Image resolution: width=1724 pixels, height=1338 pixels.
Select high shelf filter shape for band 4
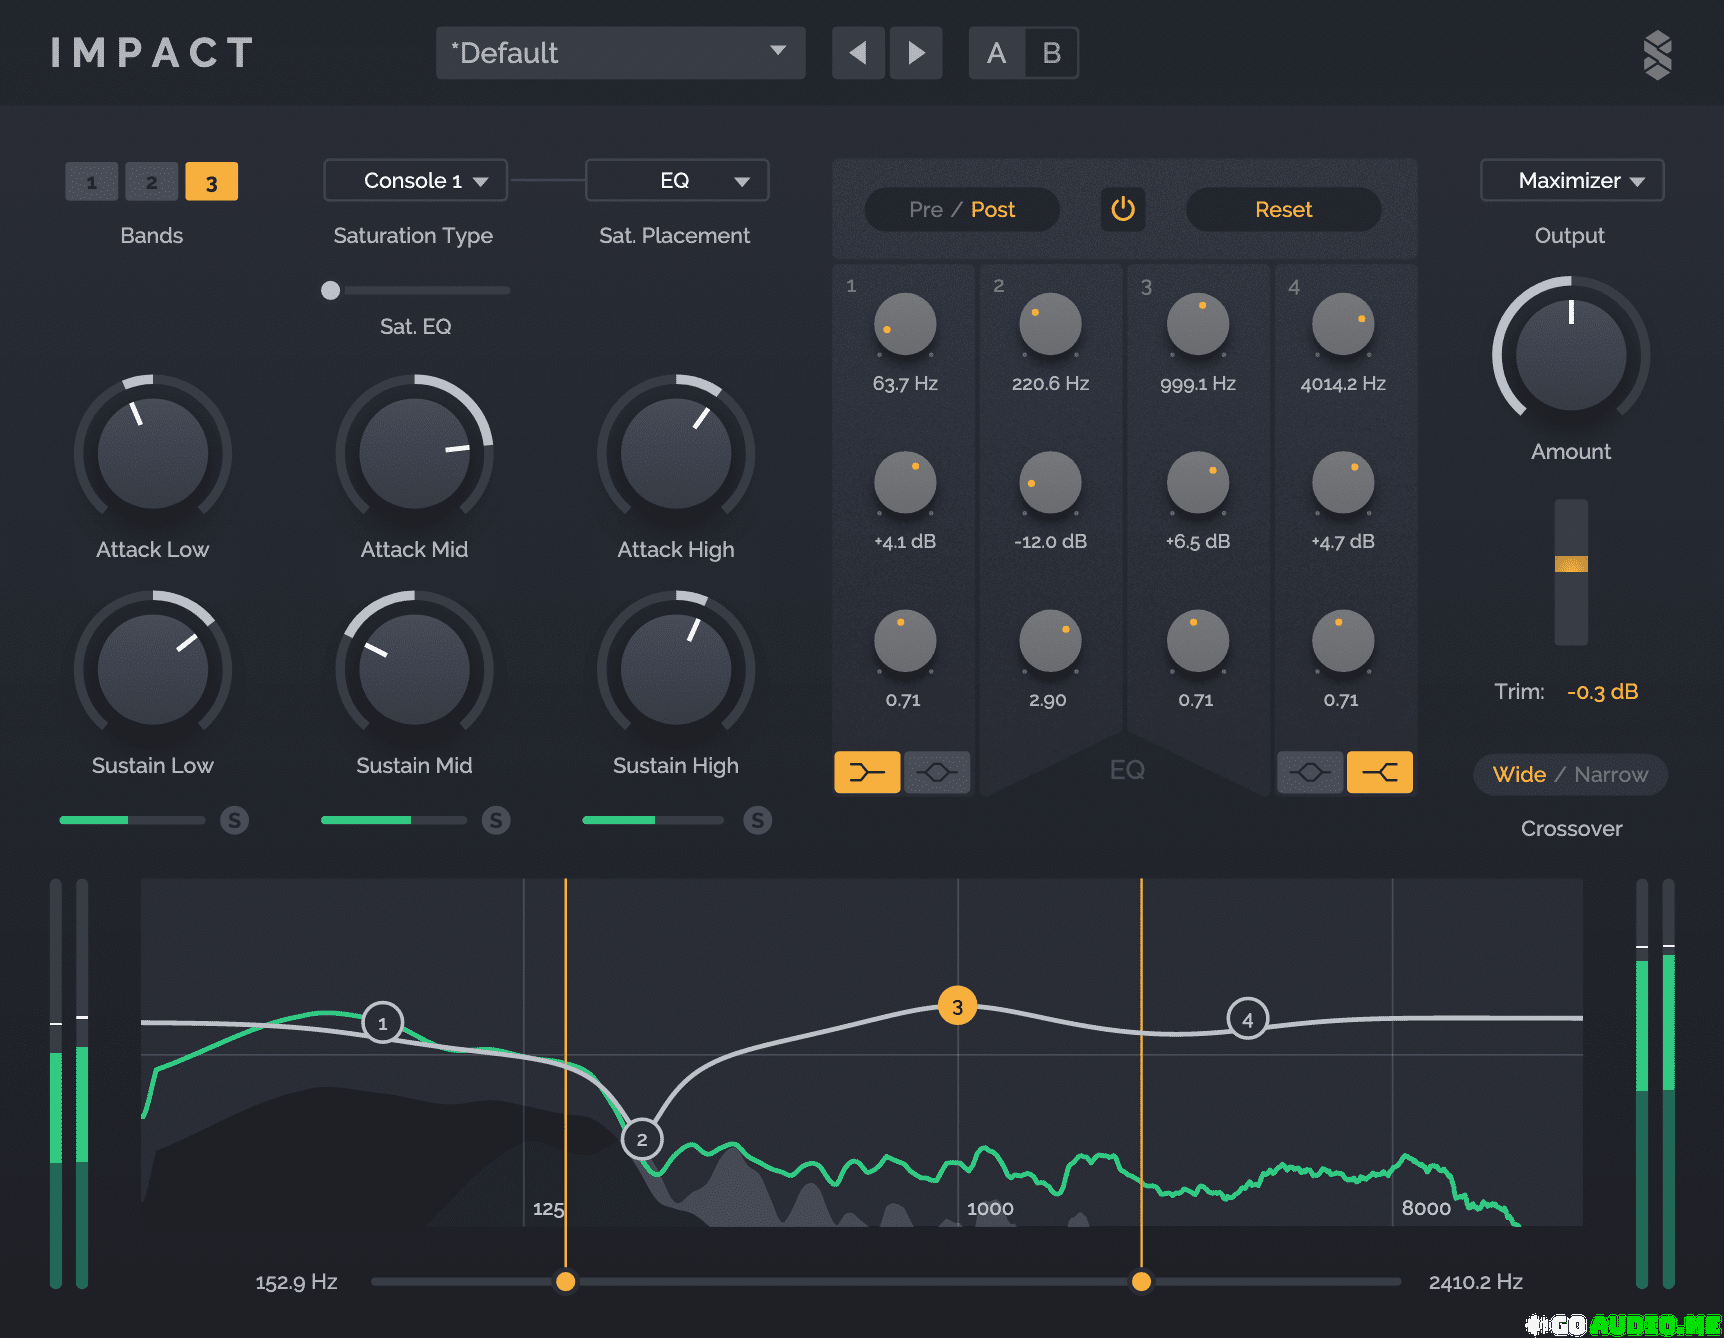pos(1380,772)
